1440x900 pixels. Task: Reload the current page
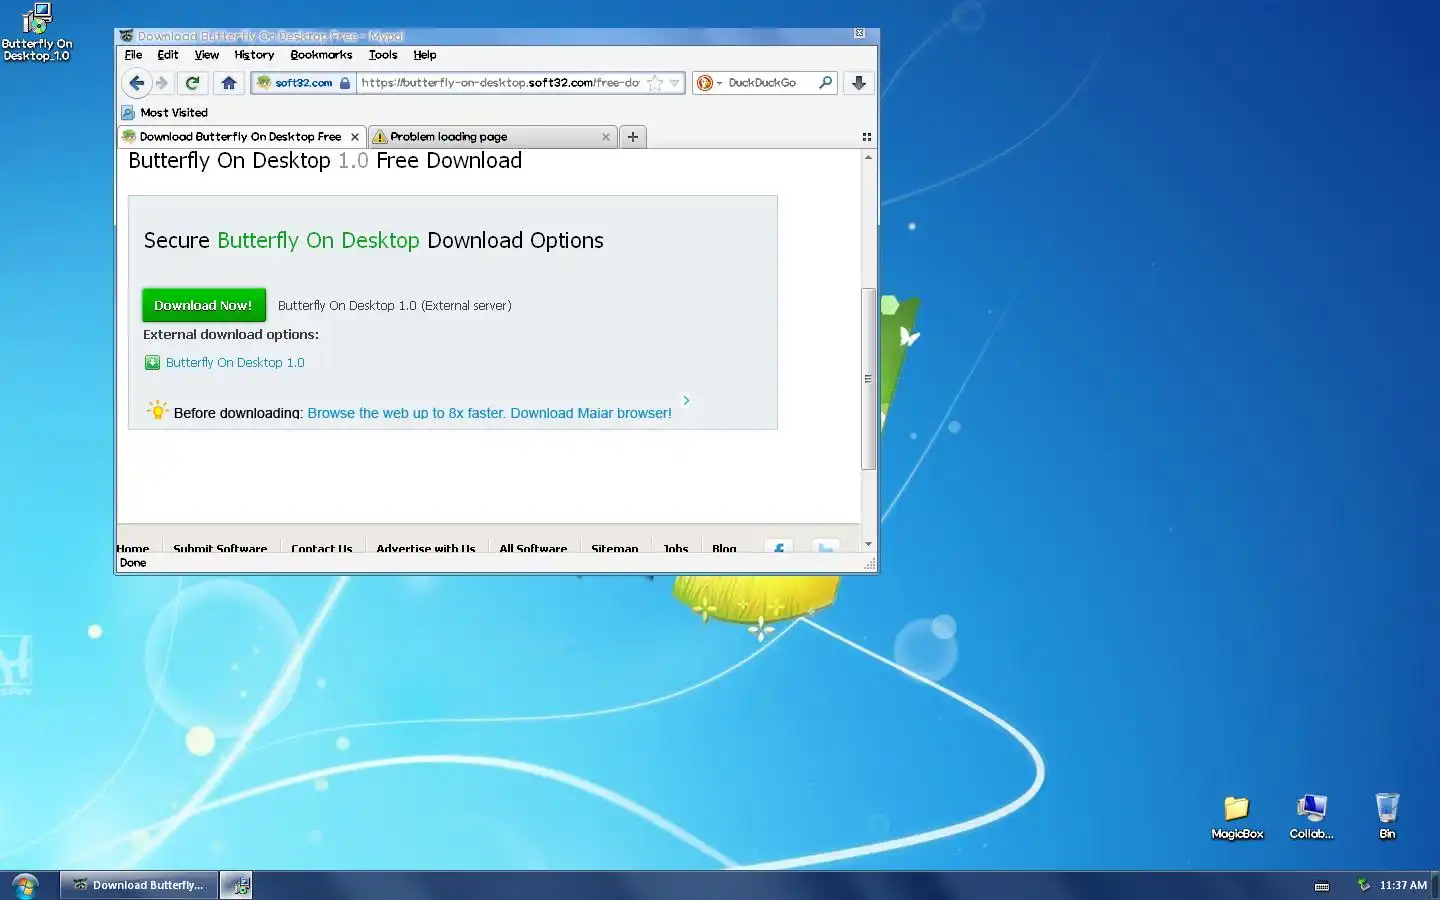point(193,83)
